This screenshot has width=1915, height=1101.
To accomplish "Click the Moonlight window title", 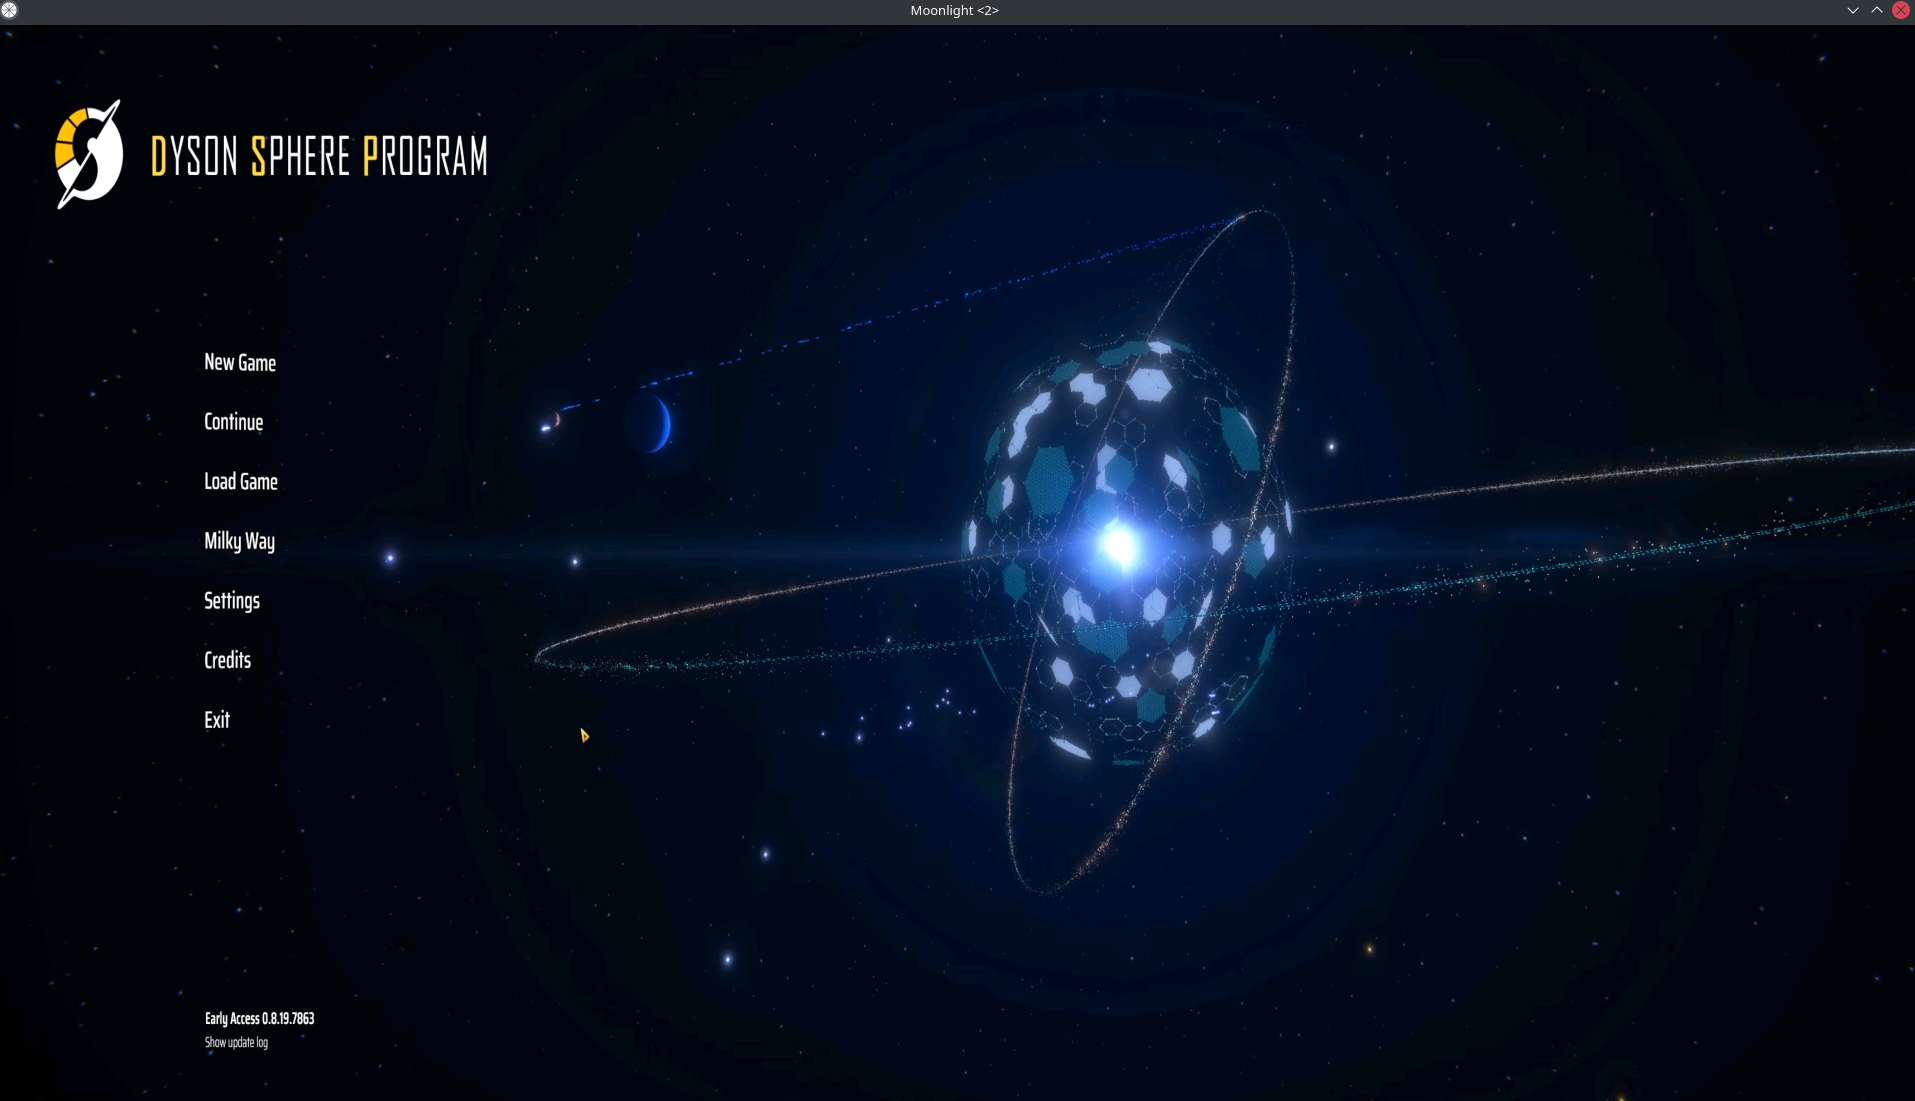I will pos(954,10).
